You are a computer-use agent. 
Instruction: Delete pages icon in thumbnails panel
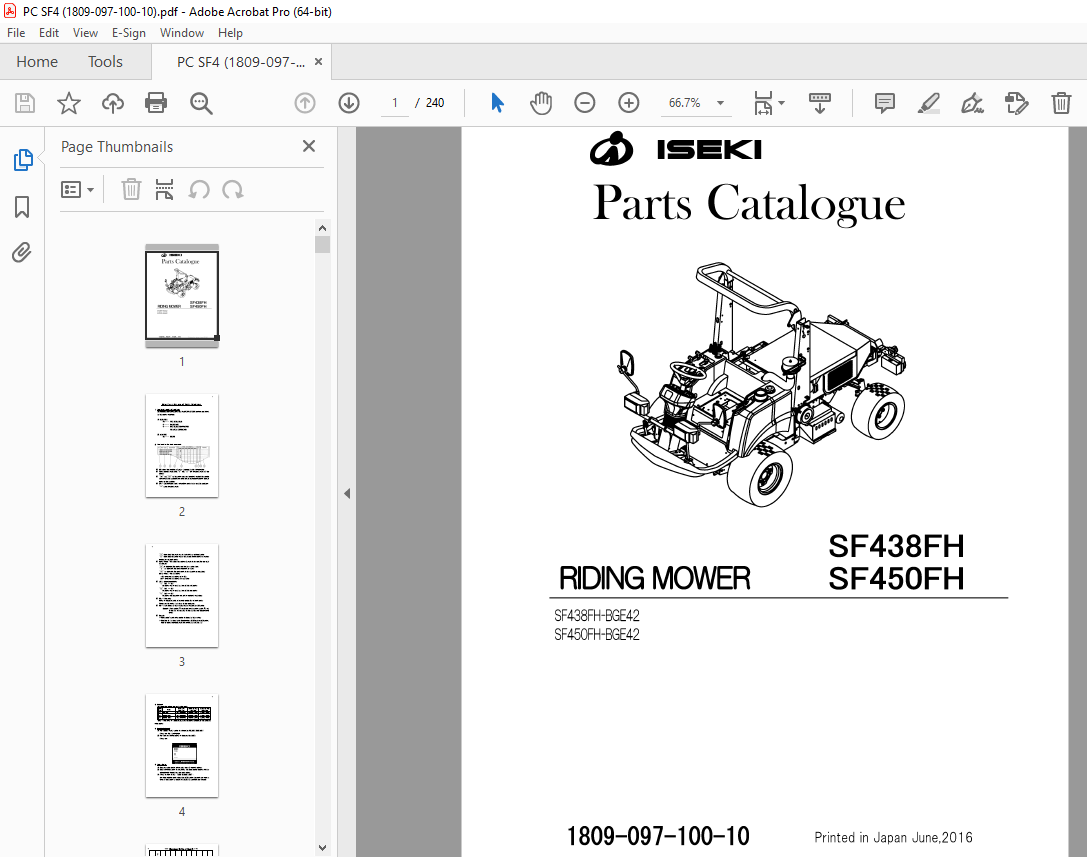click(x=131, y=189)
